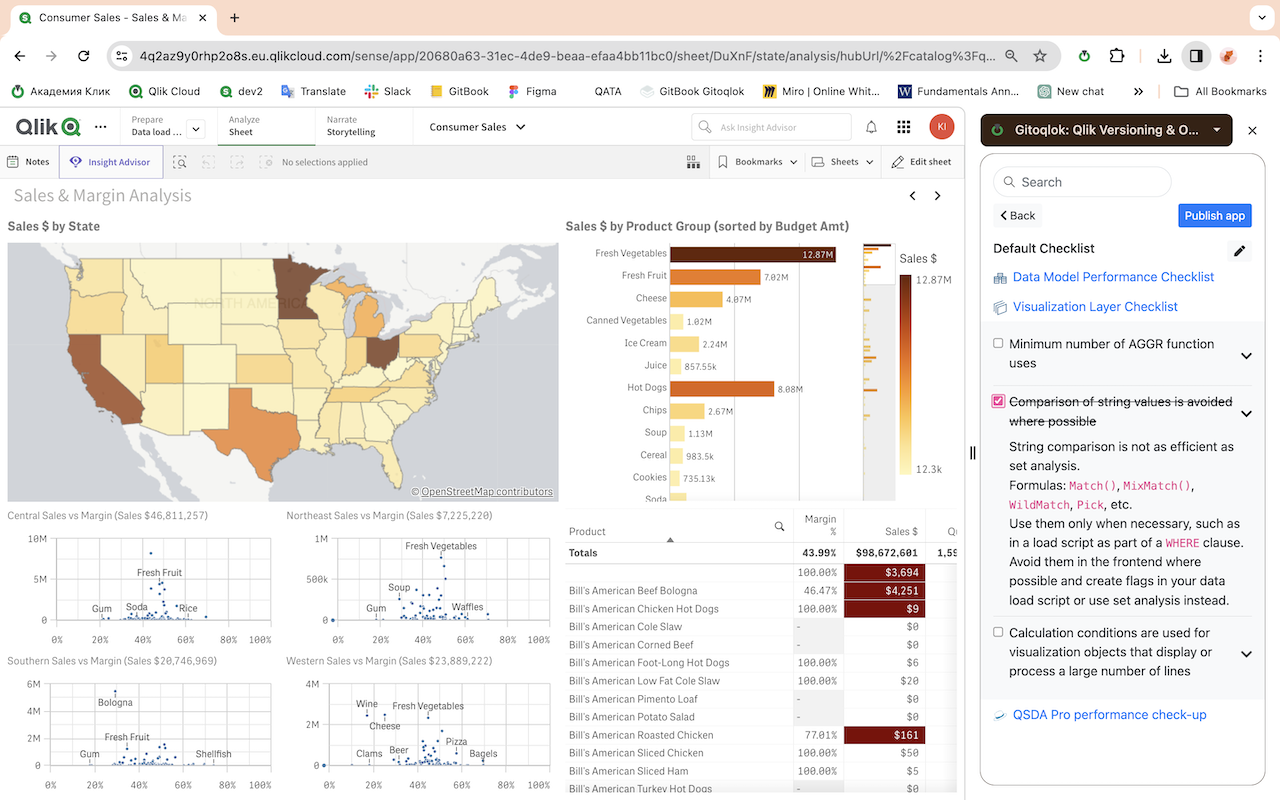Go to the previous sheet arrow

[912, 196]
